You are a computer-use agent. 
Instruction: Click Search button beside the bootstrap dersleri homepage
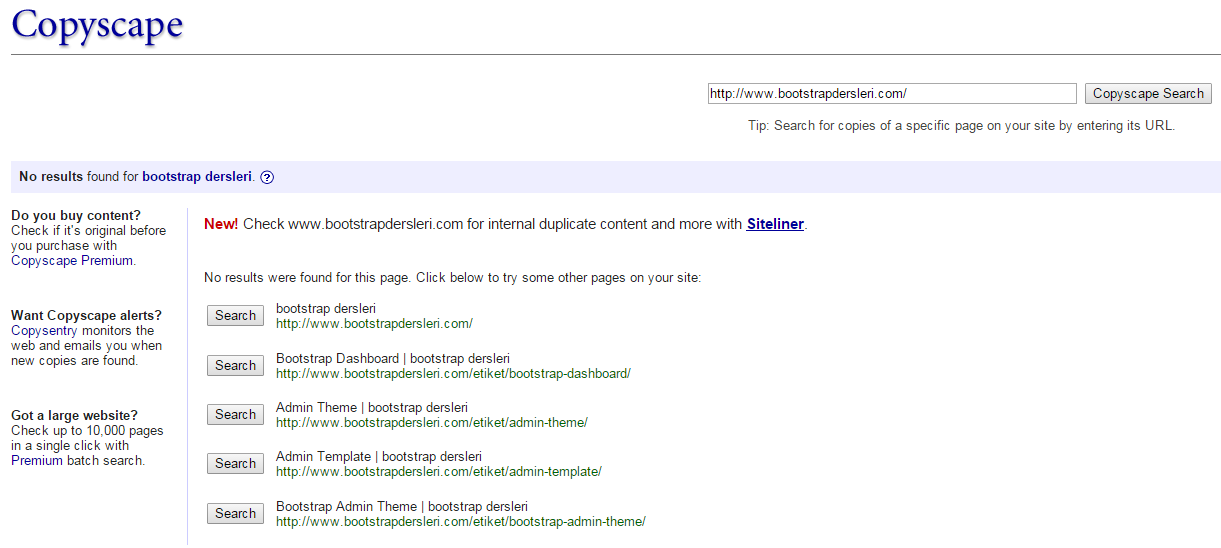pyautogui.click(x=236, y=316)
